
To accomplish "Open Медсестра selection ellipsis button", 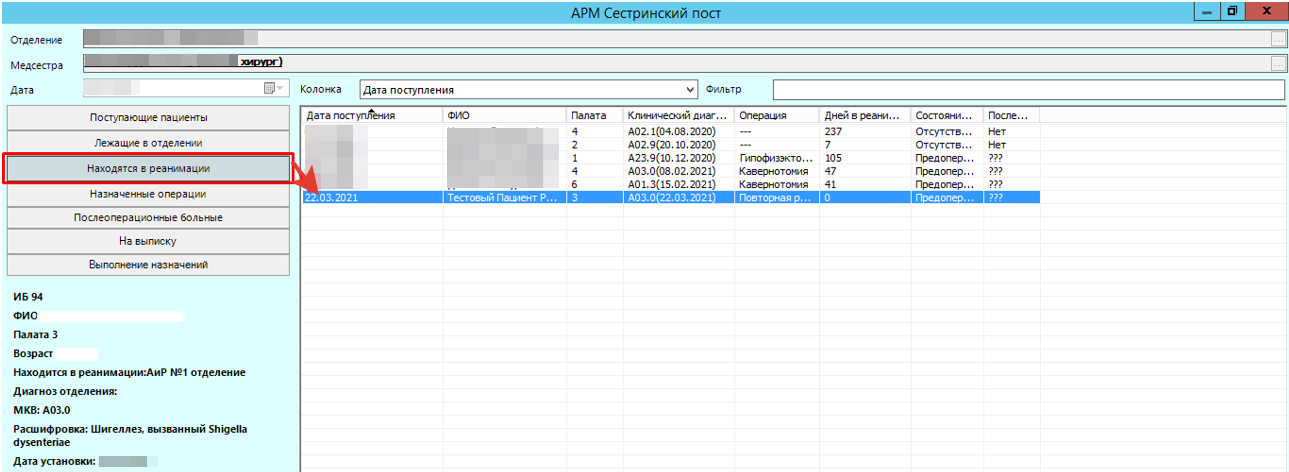I will coord(1278,64).
